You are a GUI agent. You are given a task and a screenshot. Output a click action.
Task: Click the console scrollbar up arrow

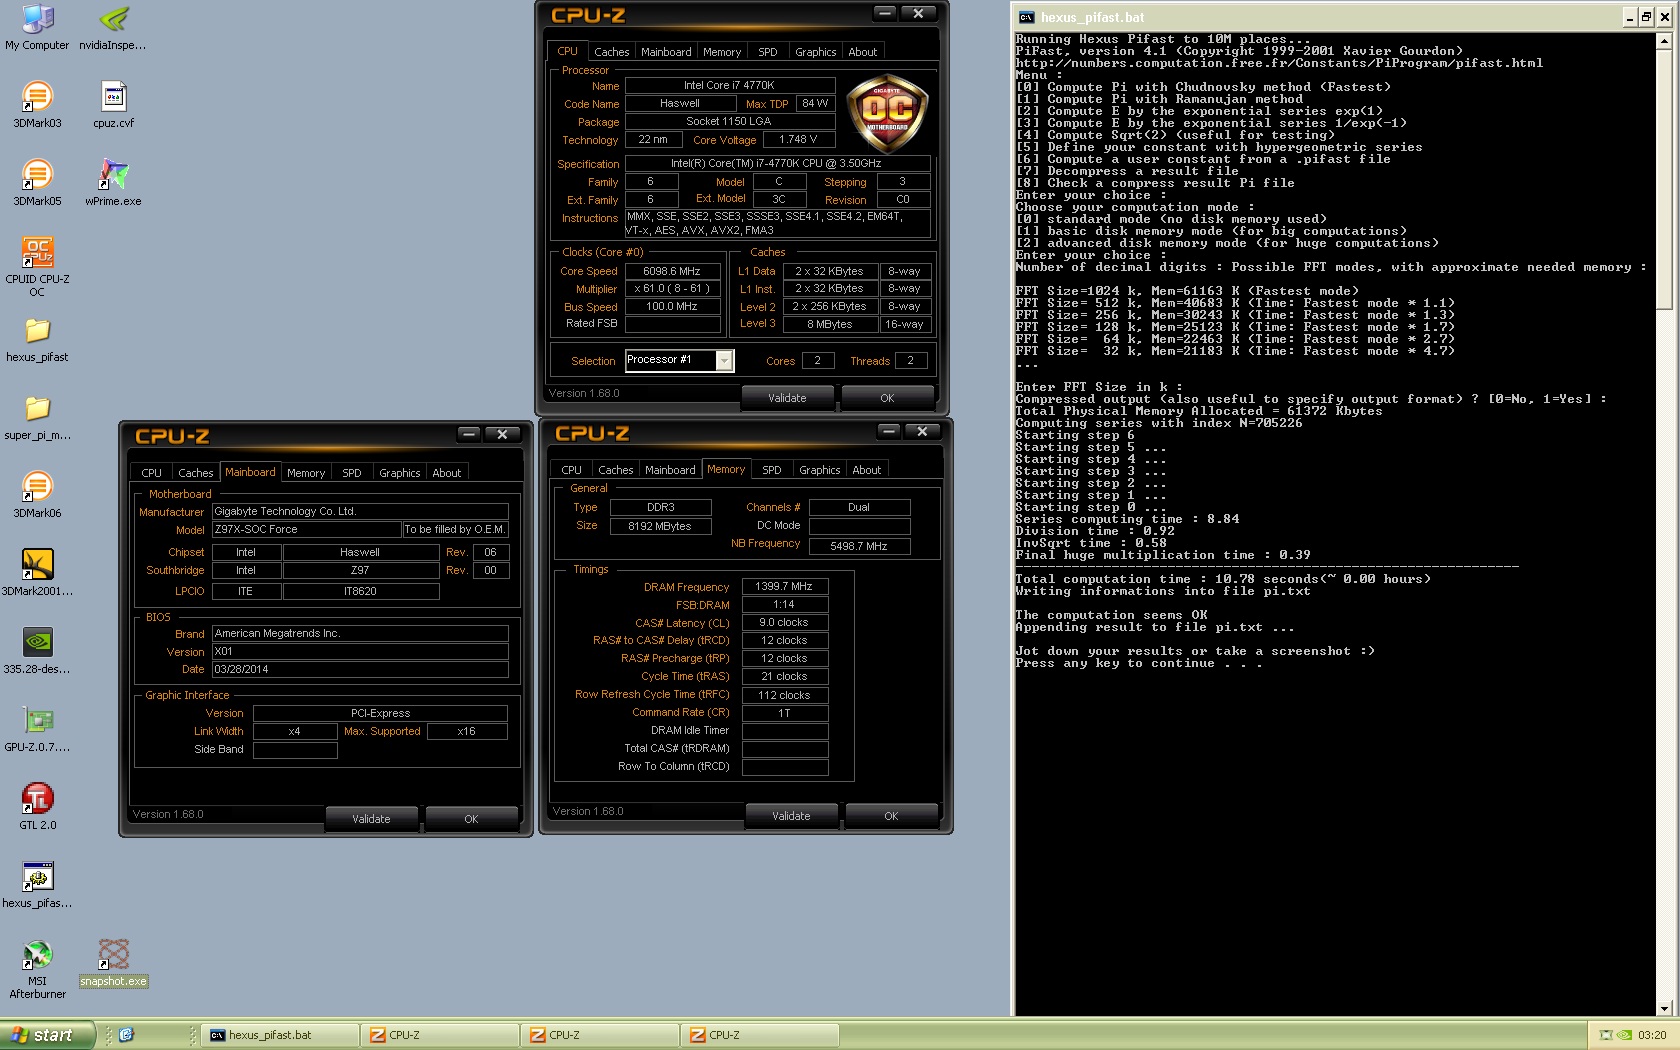pyautogui.click(x=1664, y=41)
